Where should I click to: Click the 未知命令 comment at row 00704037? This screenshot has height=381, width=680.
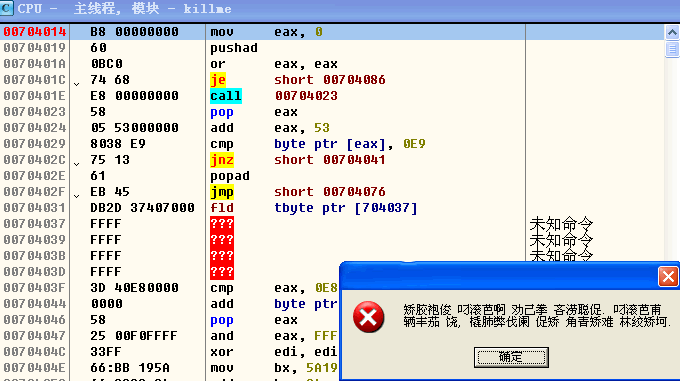(561, 225)
